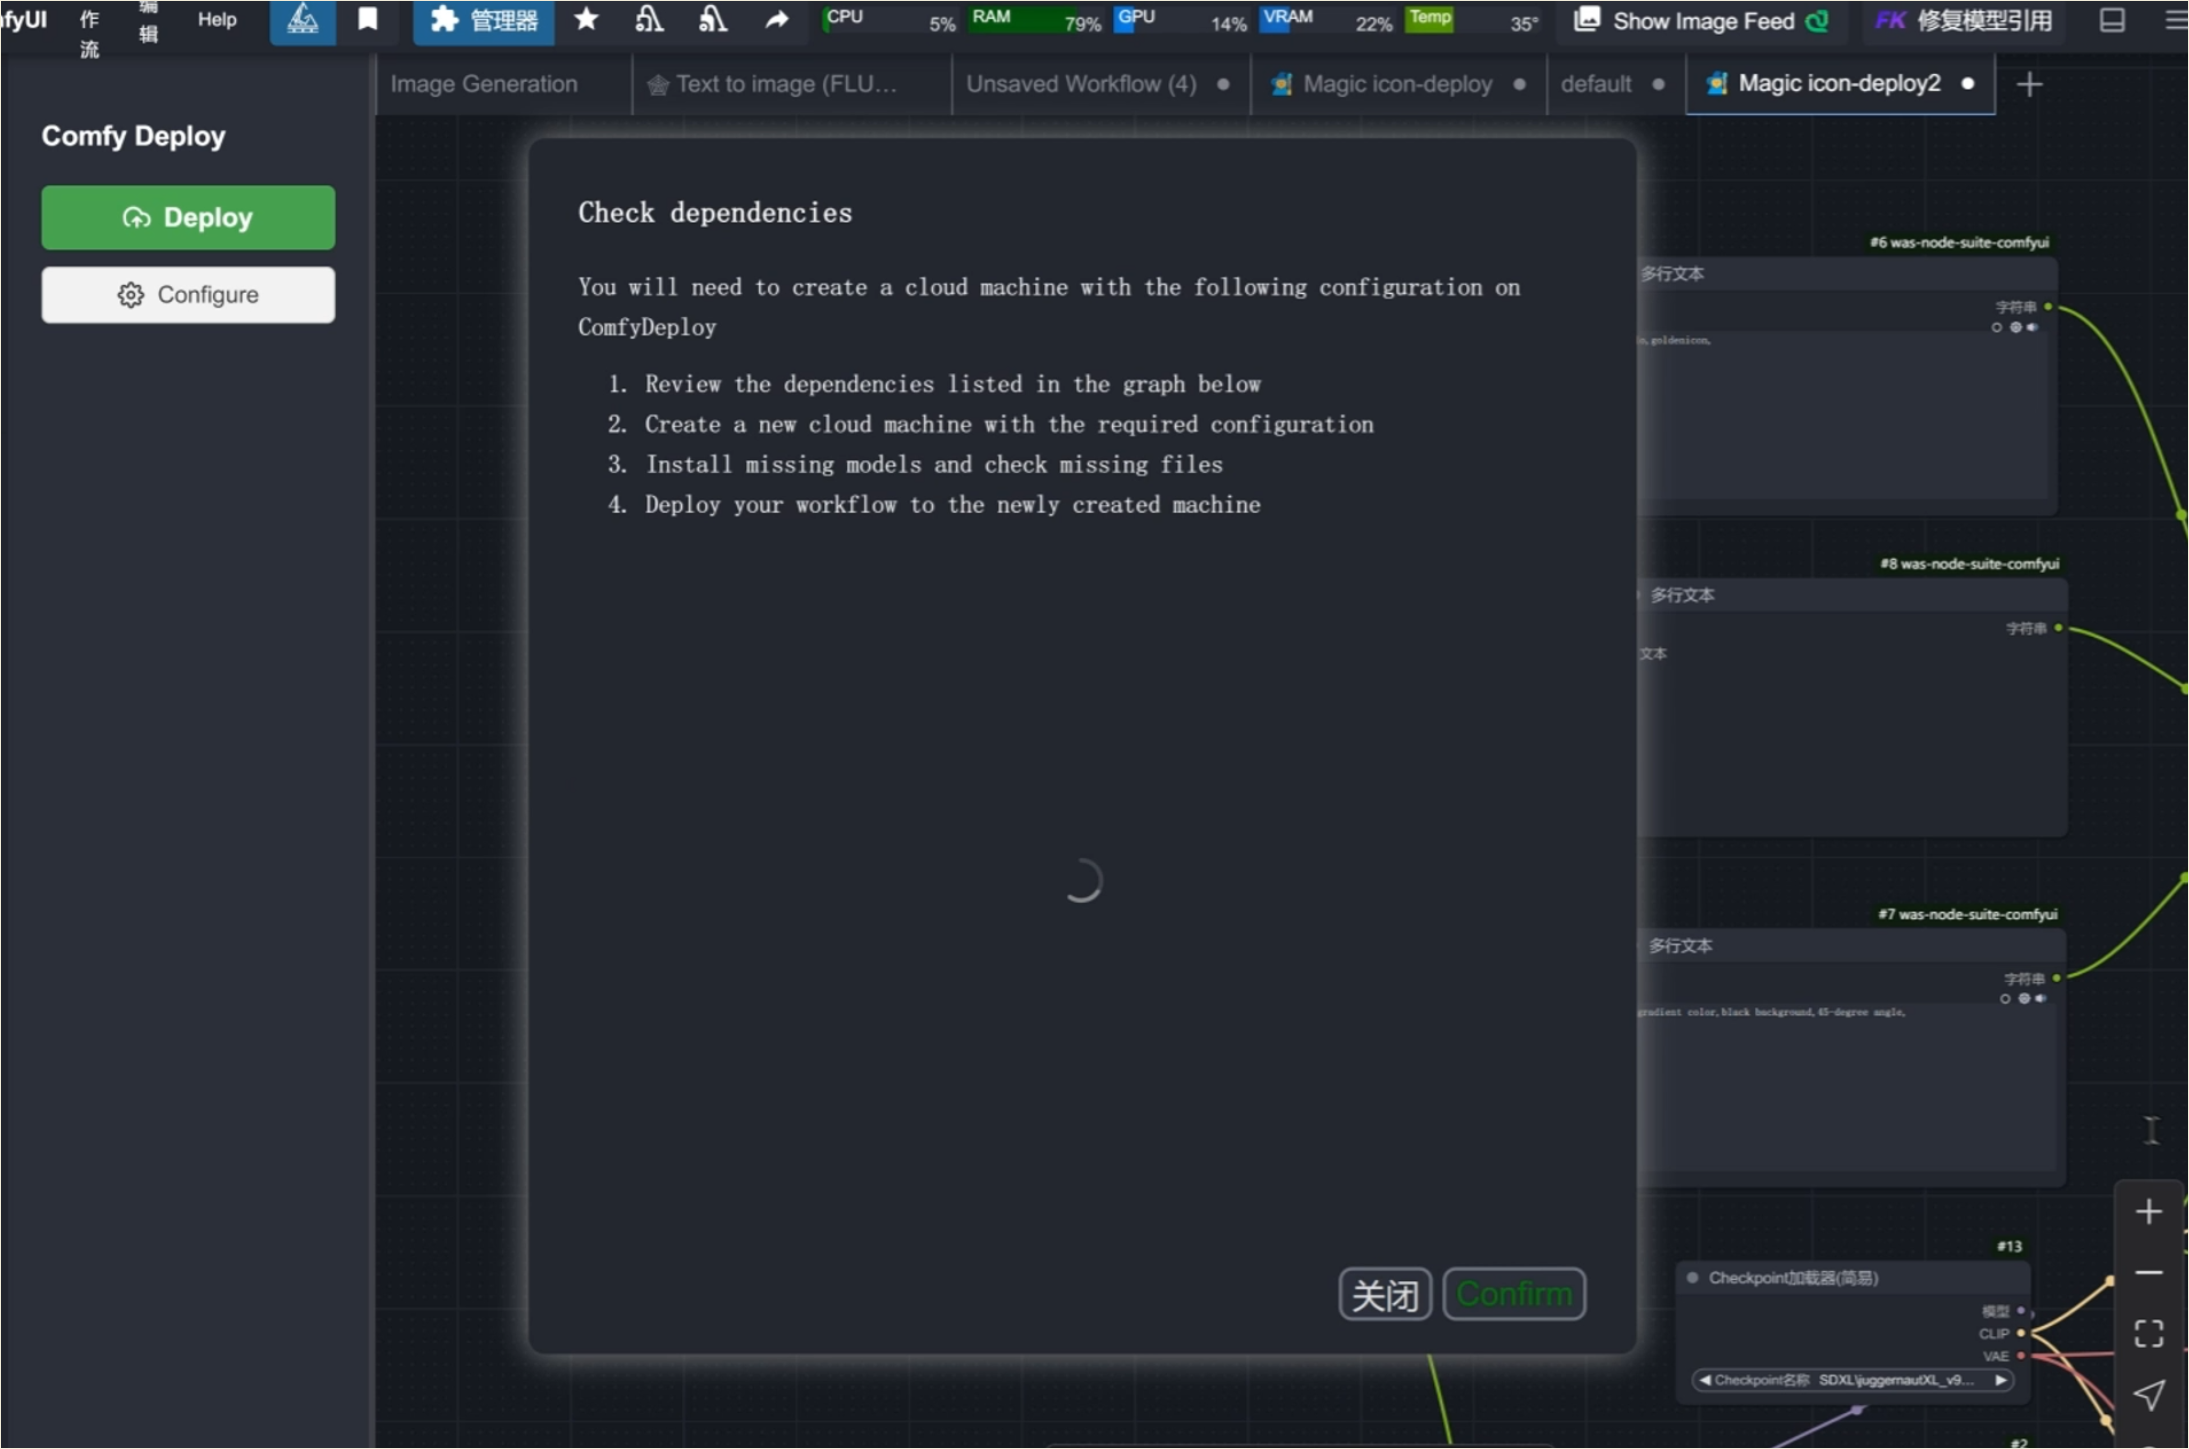The height and width of the screenshot is (1449, 2189).
Task: Open the 编辑 edit menu
Action: [148, 22]
